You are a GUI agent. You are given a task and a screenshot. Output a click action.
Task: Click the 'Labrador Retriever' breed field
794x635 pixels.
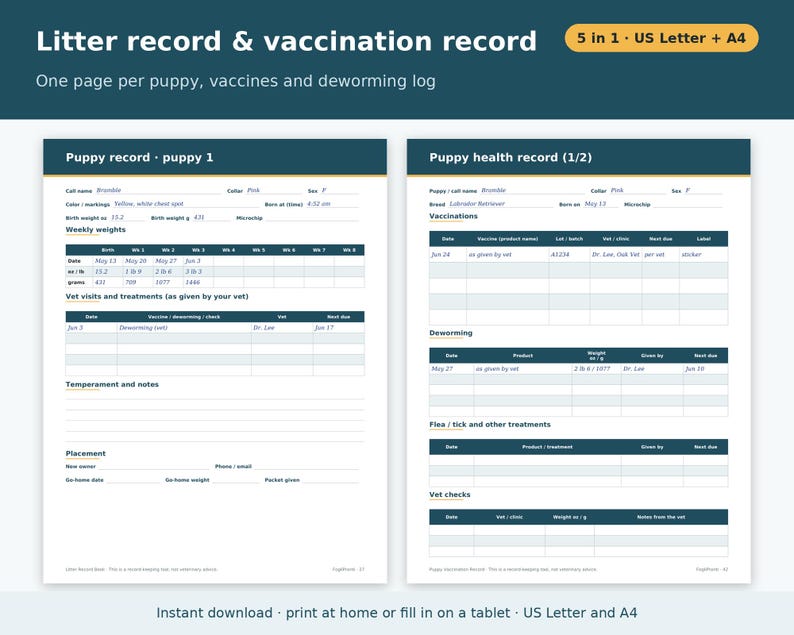[500, 204]
